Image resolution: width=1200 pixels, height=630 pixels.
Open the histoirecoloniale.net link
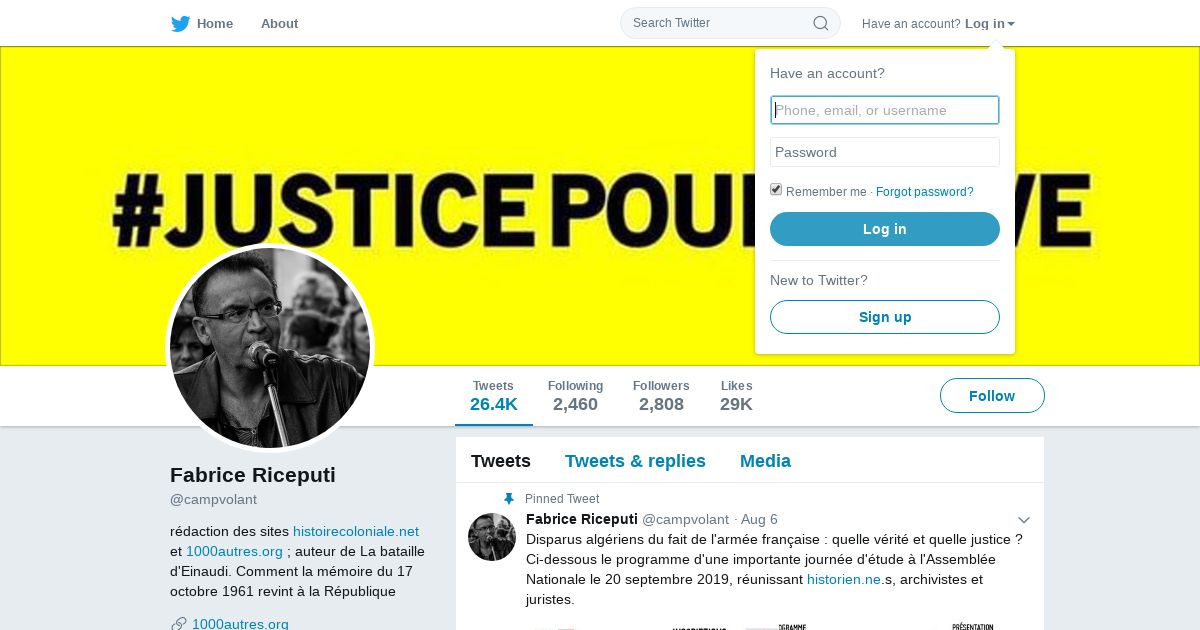coord(356,532)
